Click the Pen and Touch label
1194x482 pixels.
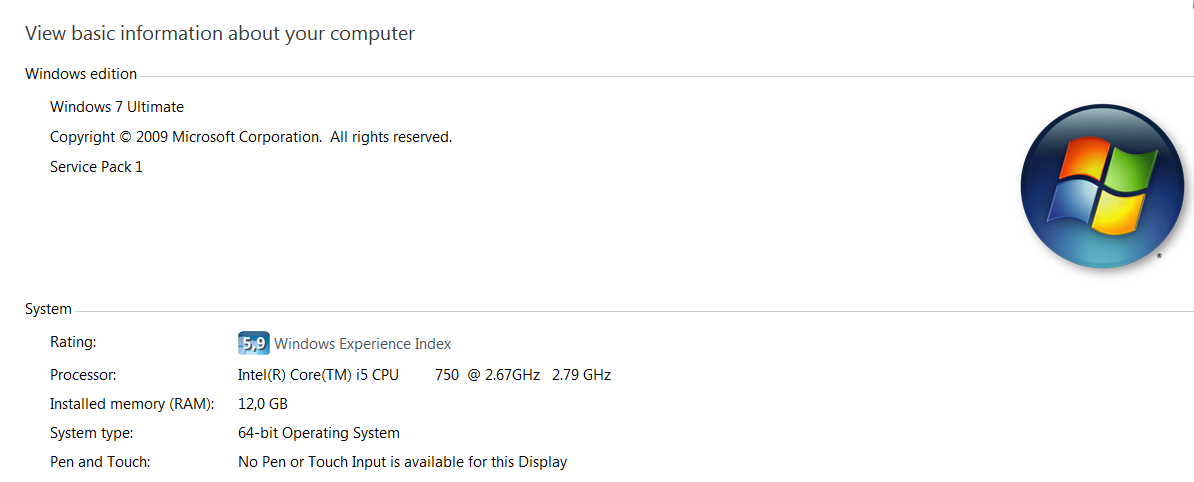coord(100,461)
